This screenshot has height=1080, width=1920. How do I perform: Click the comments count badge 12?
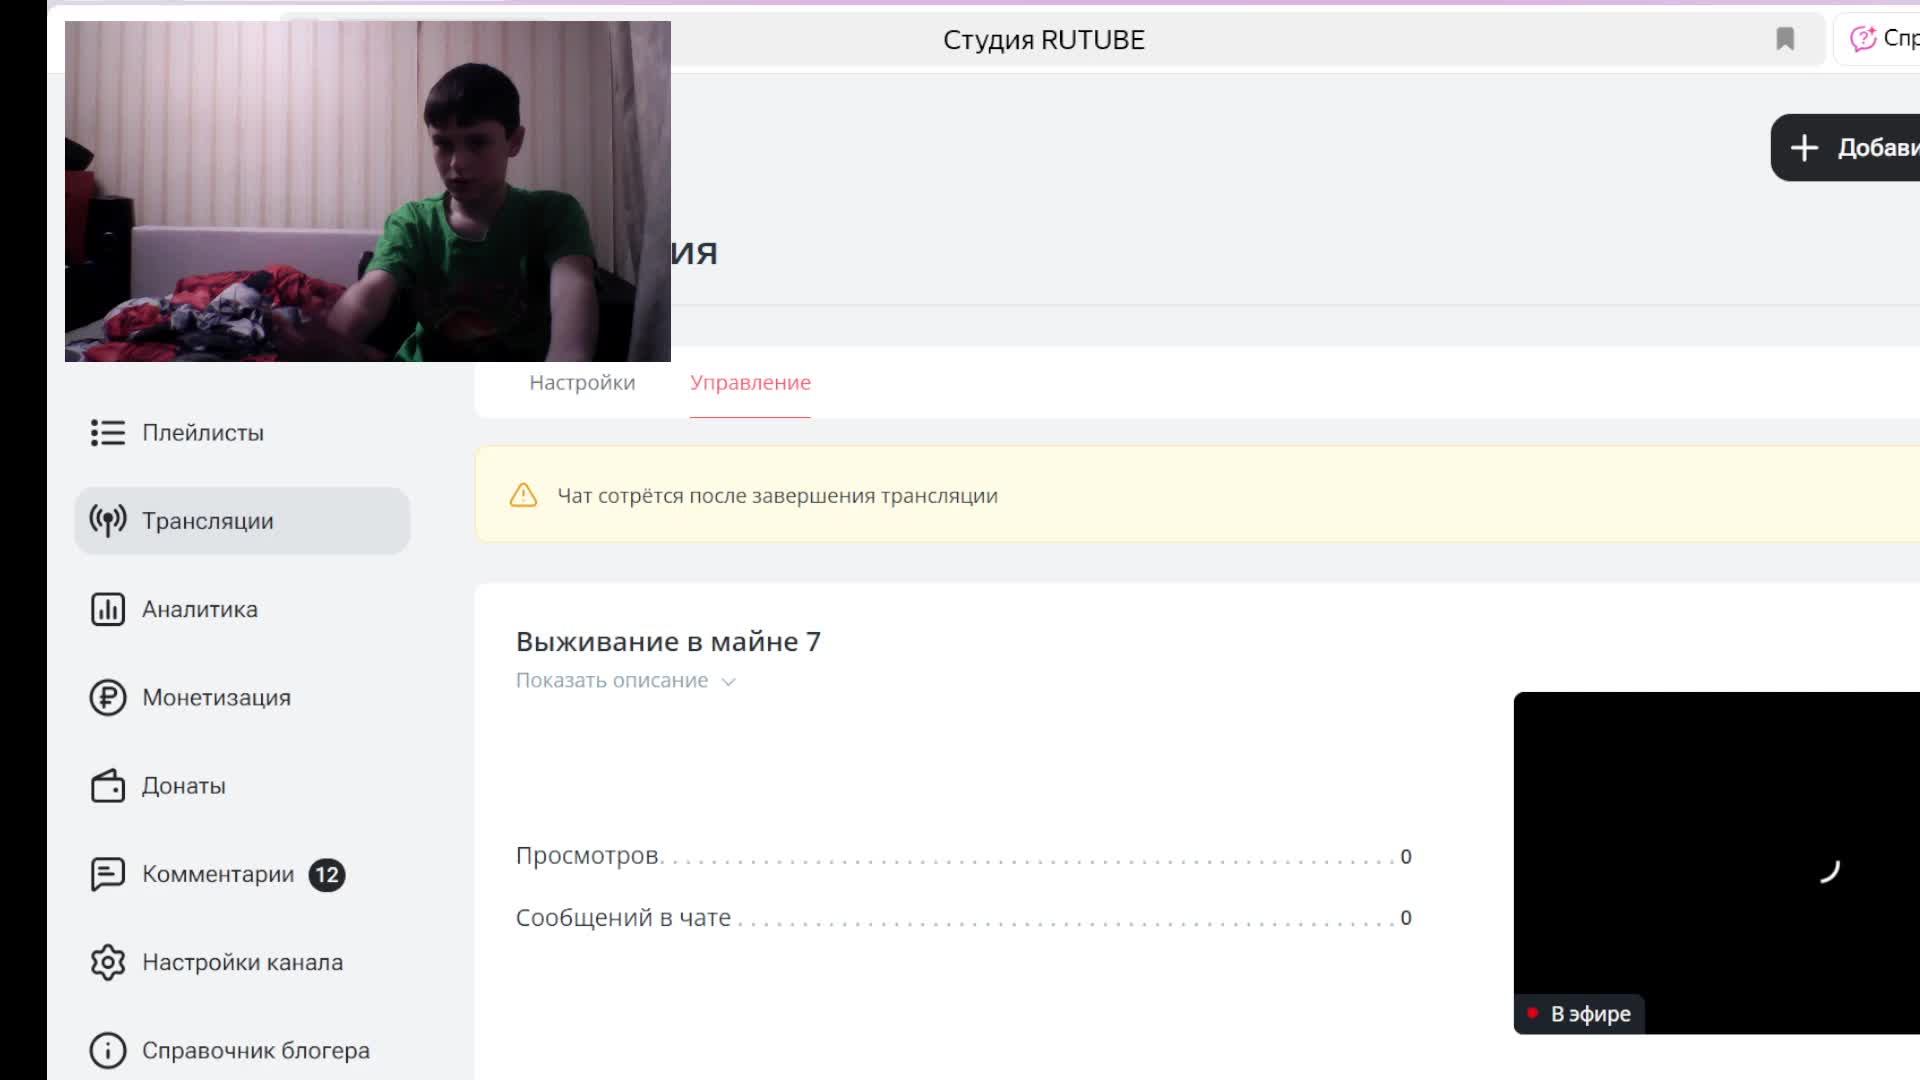326,875
